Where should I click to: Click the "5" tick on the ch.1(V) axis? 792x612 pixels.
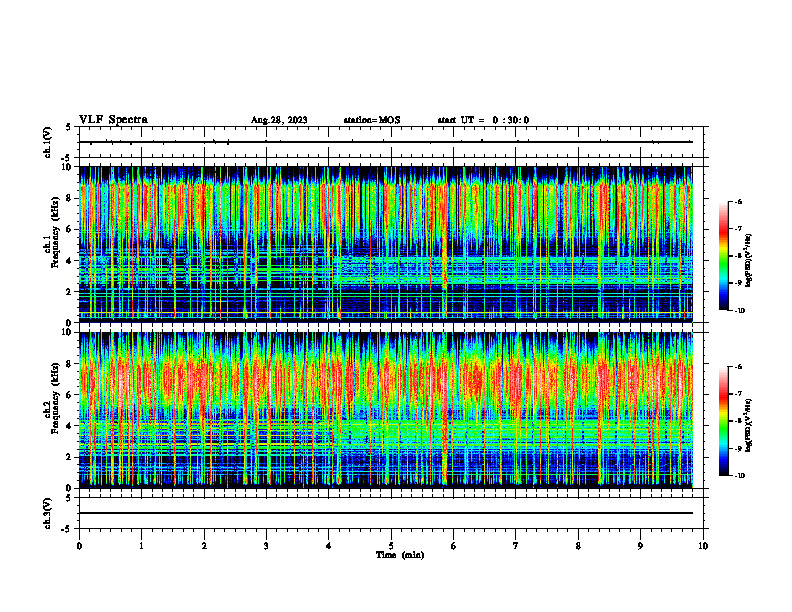[x=69, y=127]
